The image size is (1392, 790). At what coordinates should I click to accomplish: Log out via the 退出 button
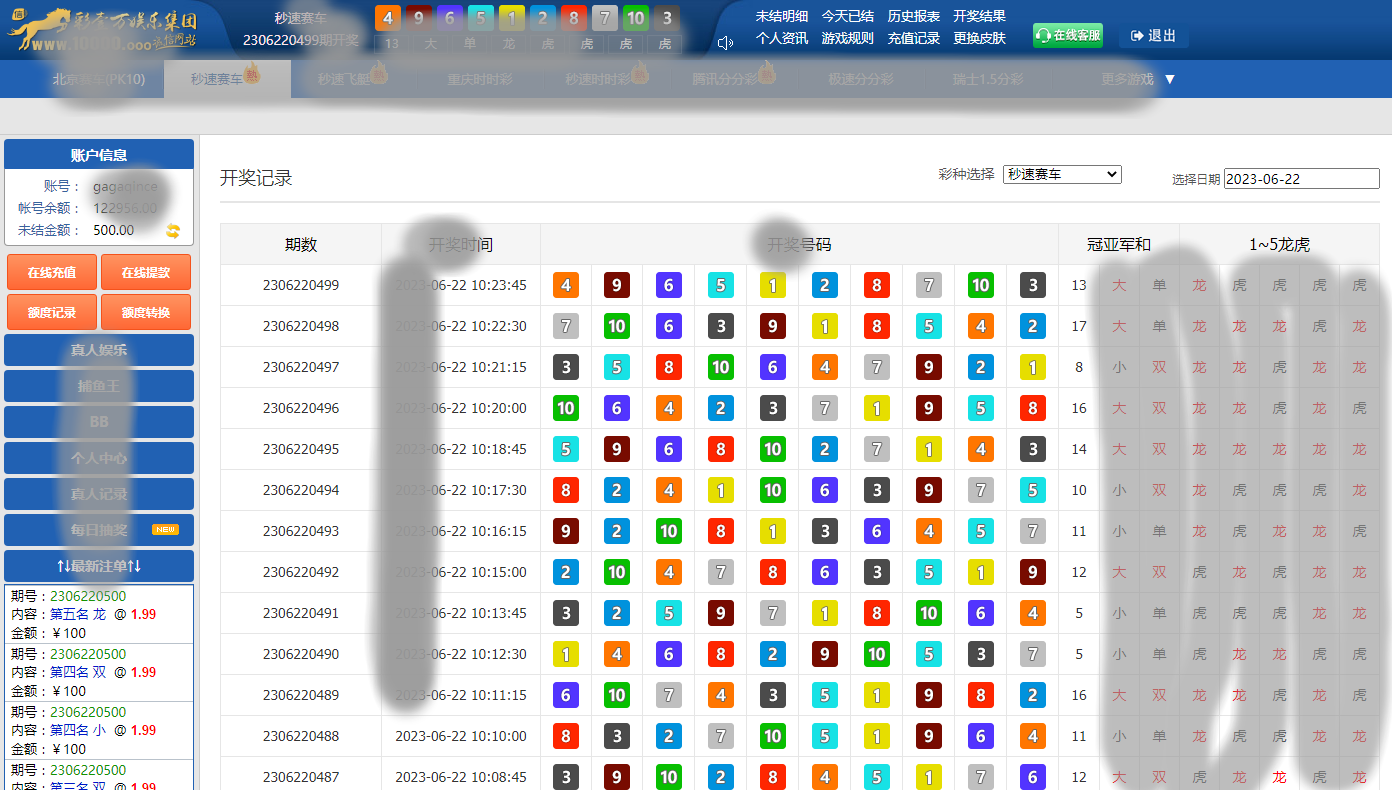[1153, 35]
